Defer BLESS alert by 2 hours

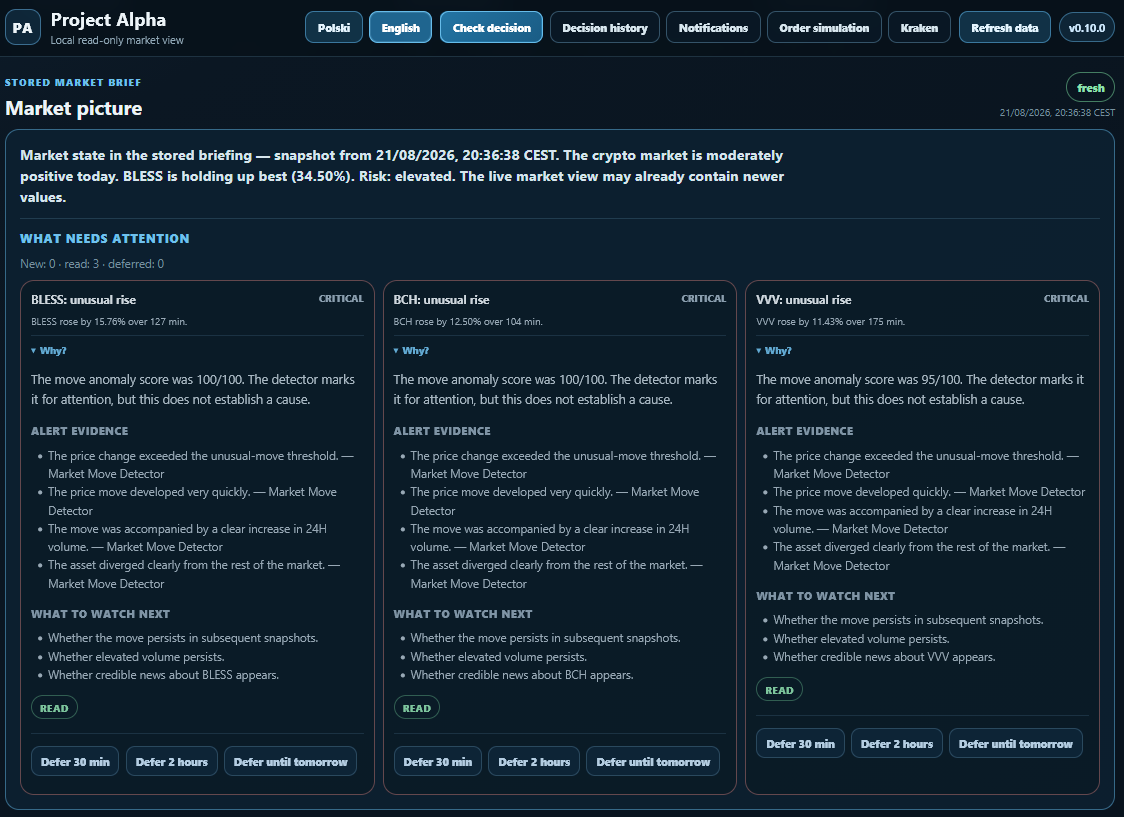click(171, 762)
